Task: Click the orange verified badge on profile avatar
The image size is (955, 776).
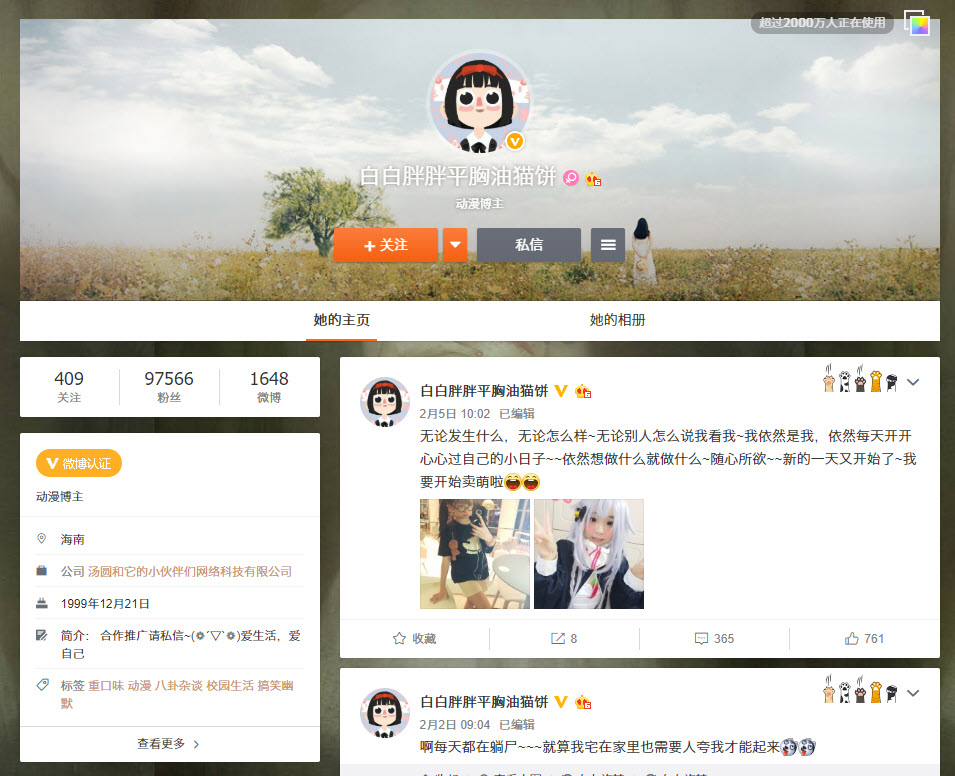Action: pos(515,141)
